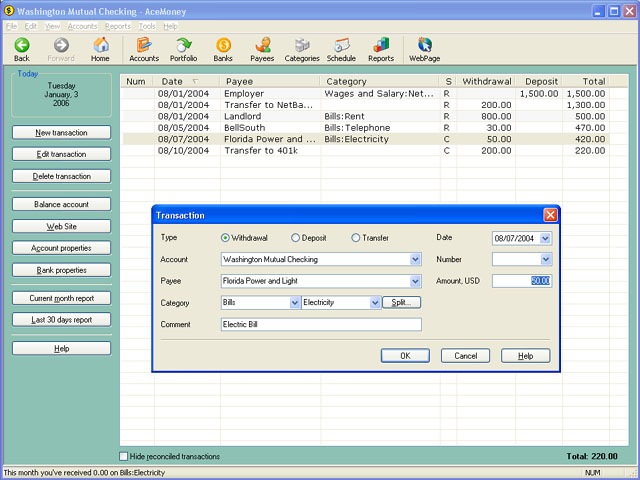The height and width of the screenshot is (480, 640).
Task: Open the Tools menu
Action: pyautogui.click(x=147, y=27)
